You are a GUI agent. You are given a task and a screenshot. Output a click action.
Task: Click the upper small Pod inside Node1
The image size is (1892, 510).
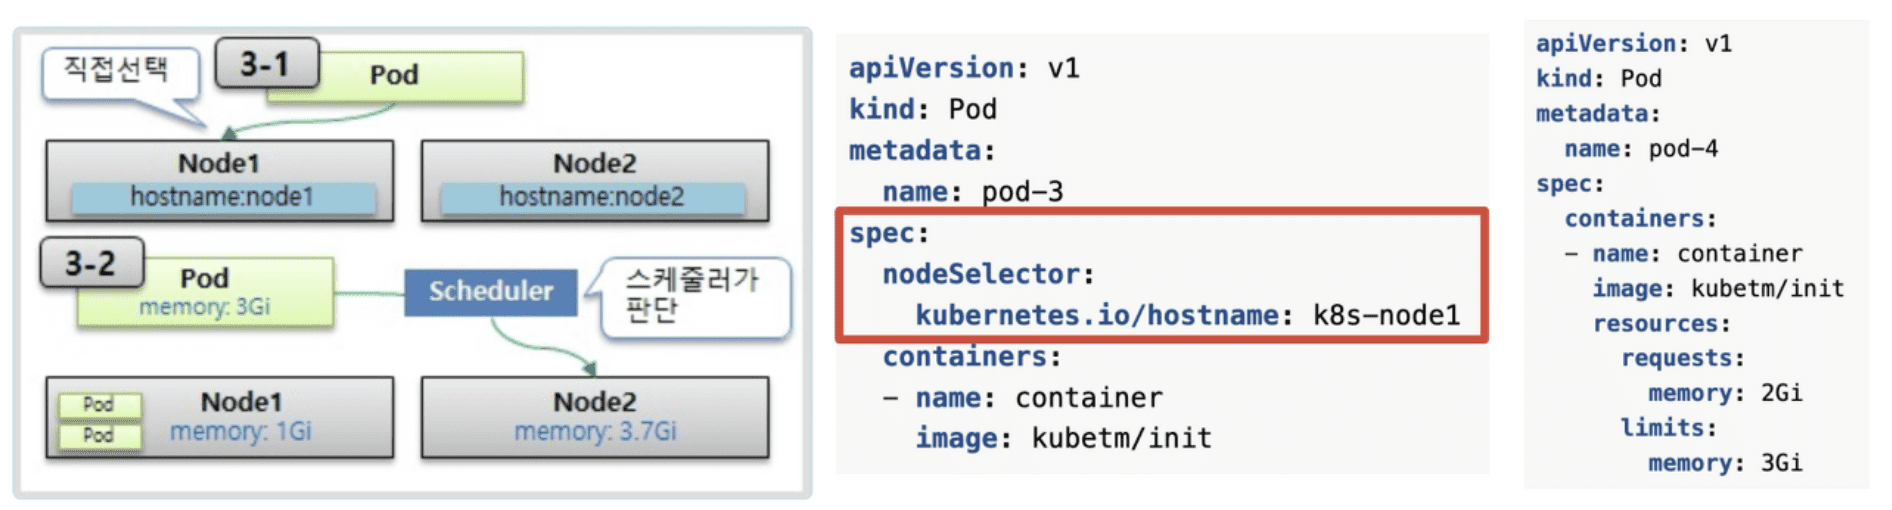98,404
